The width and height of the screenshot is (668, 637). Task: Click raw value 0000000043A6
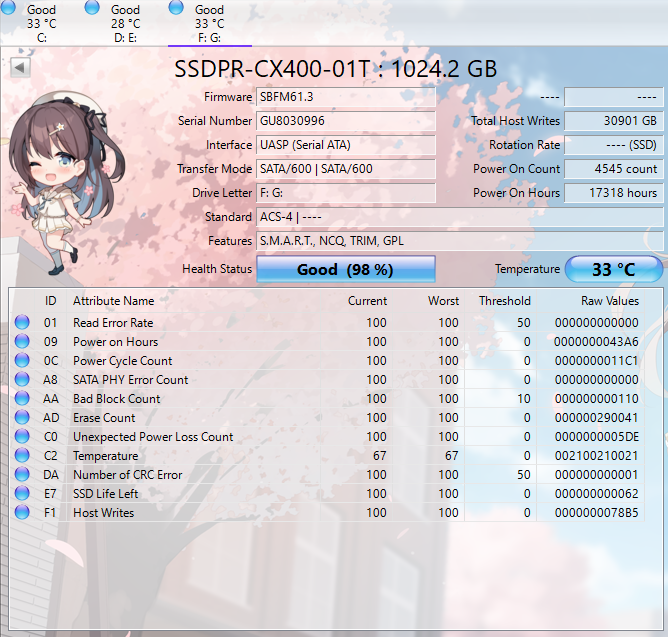(x=596, y=342)
